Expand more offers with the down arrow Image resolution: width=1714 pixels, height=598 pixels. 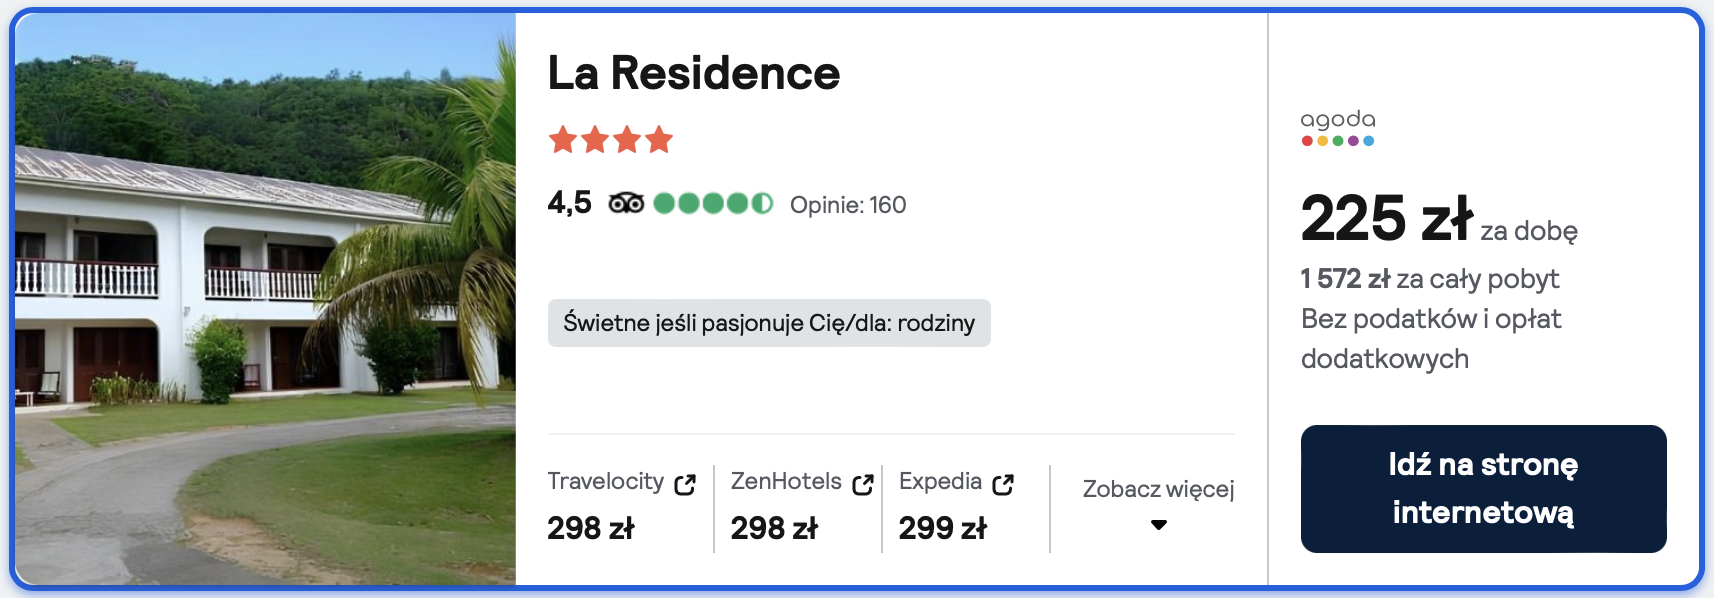pos(1159,525)
